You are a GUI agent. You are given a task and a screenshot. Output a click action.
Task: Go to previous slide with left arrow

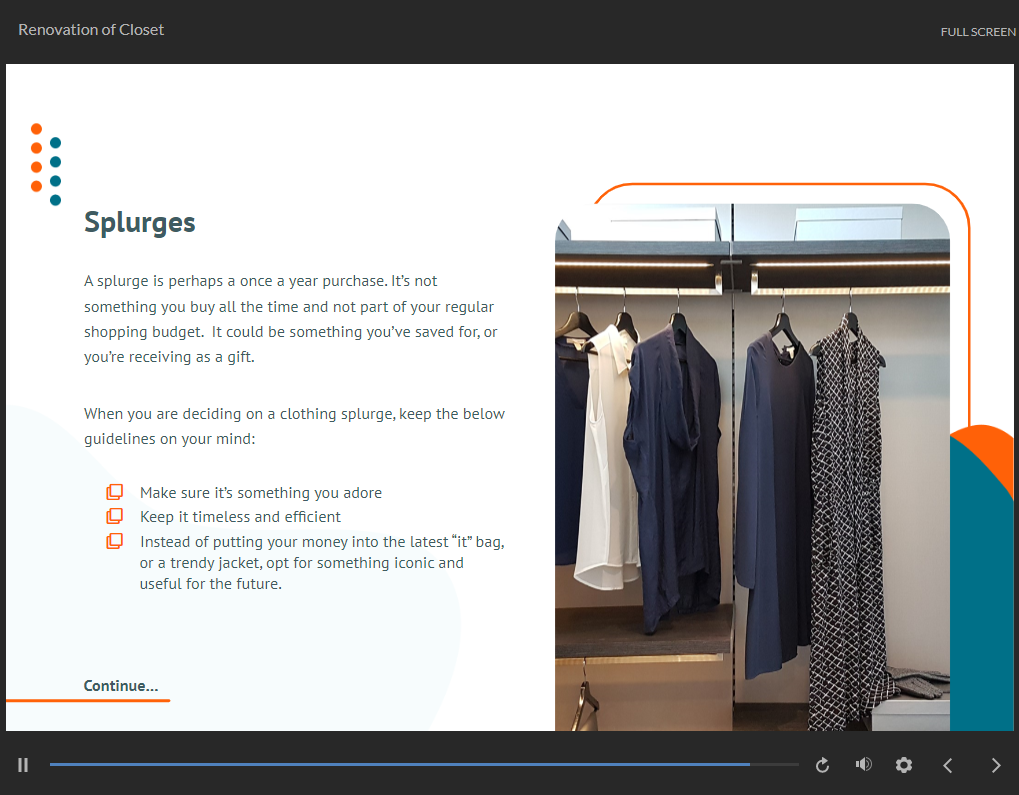tap(948, 765)
